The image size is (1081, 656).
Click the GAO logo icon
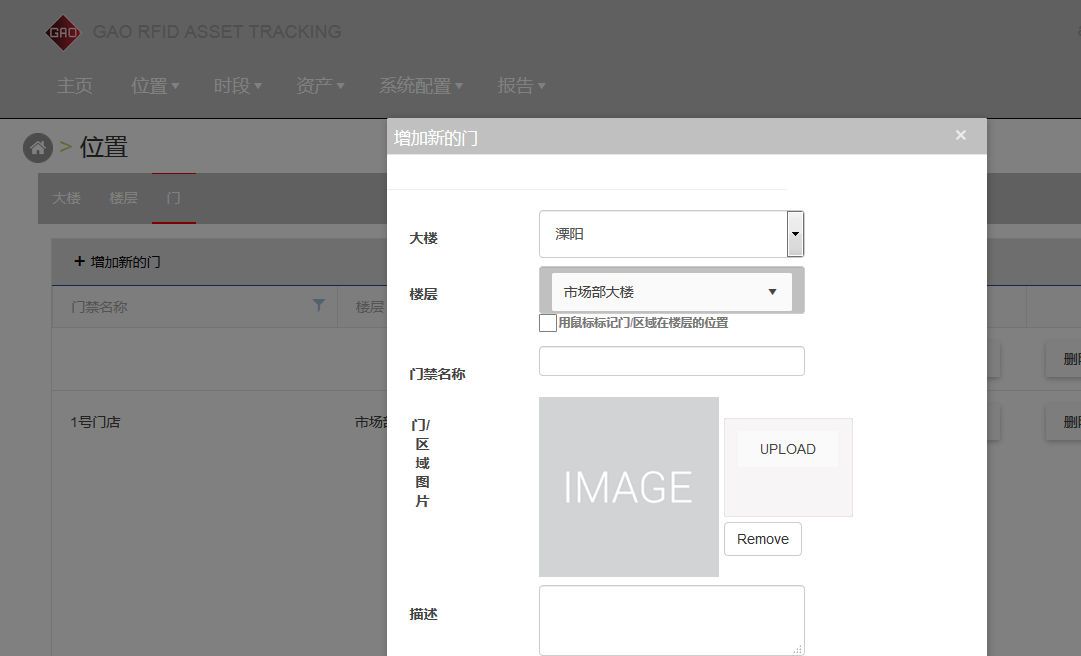point(63,32)
